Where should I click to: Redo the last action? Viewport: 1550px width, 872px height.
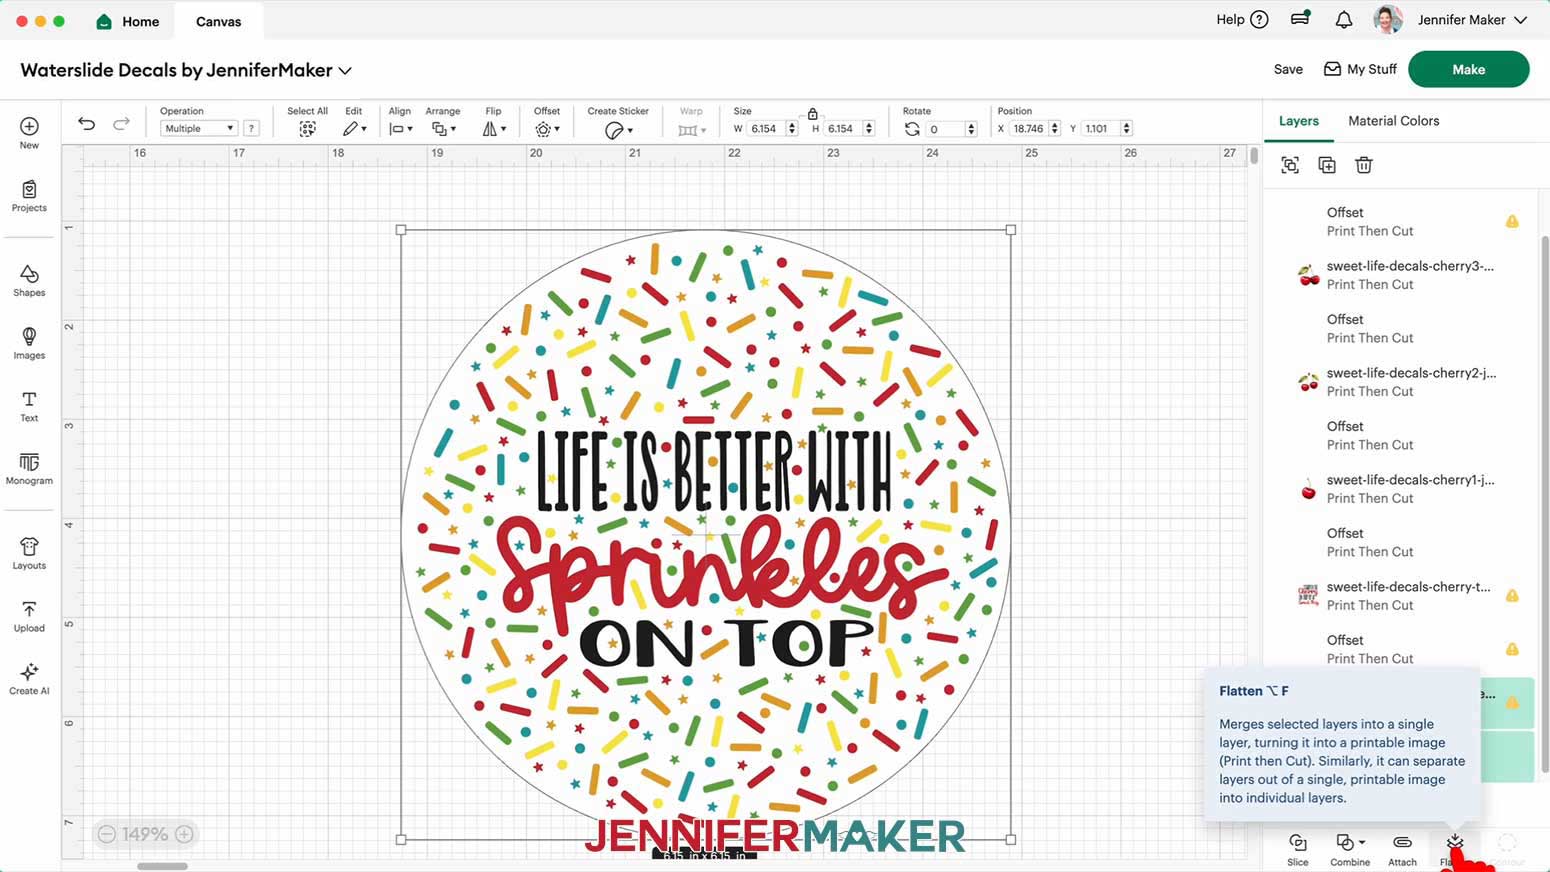pyautogui.click(x=121, y=124)
